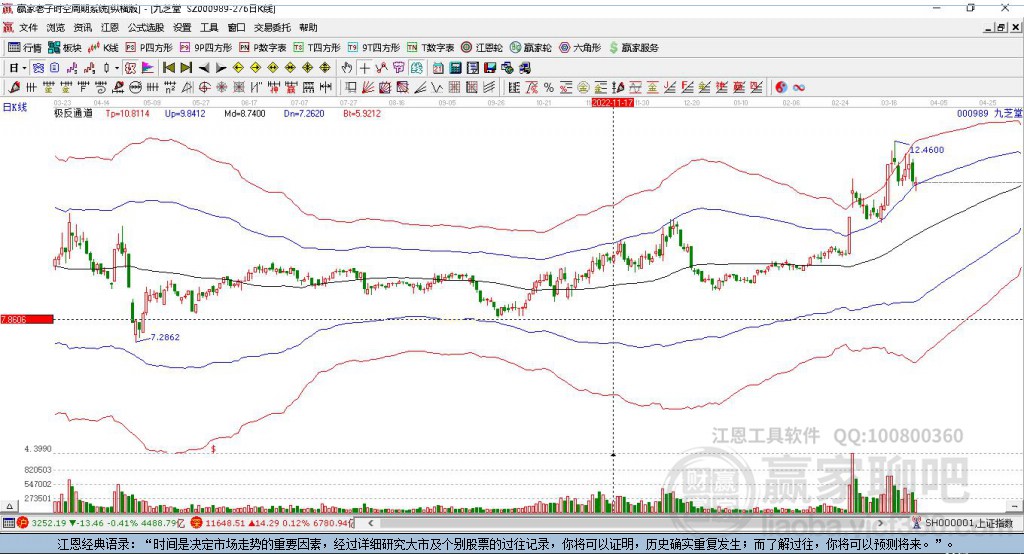The height and width of the screenshot is (554, 1024).
Task: Expand the candlestick style dropdown arrow
Action: click(x=117, y=68)
